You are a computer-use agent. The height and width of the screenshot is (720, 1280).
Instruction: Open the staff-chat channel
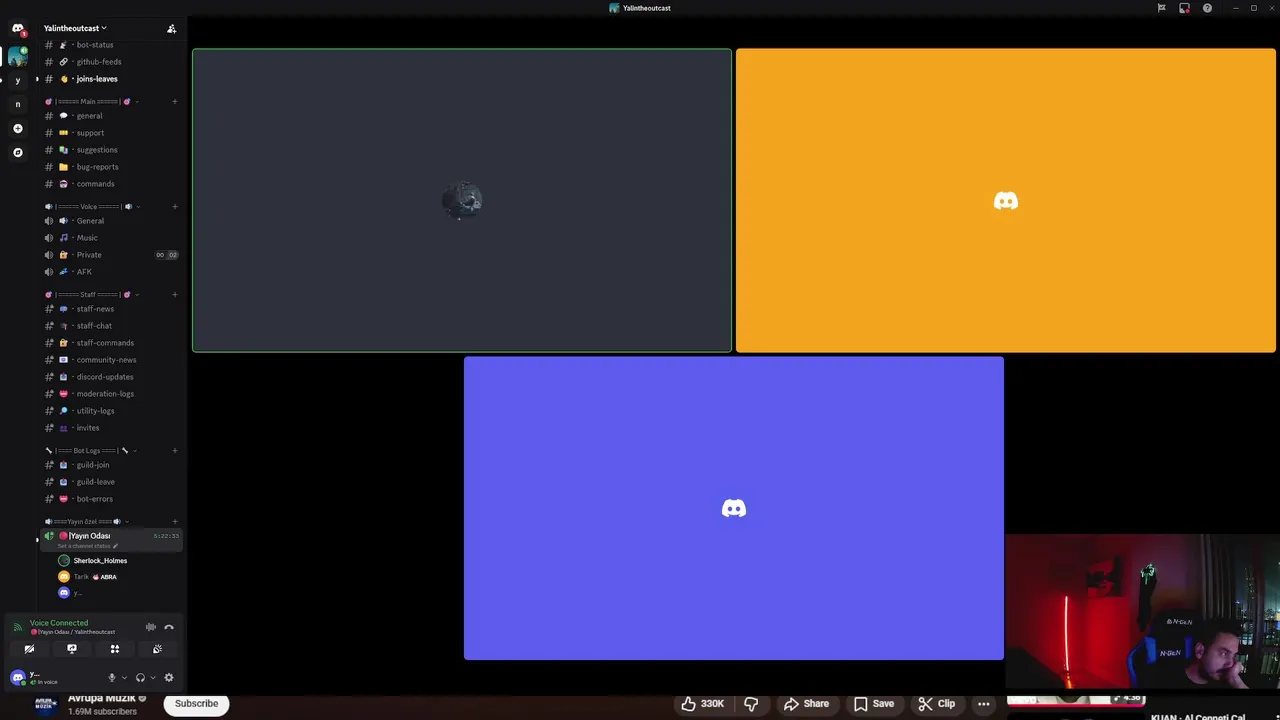112,326
